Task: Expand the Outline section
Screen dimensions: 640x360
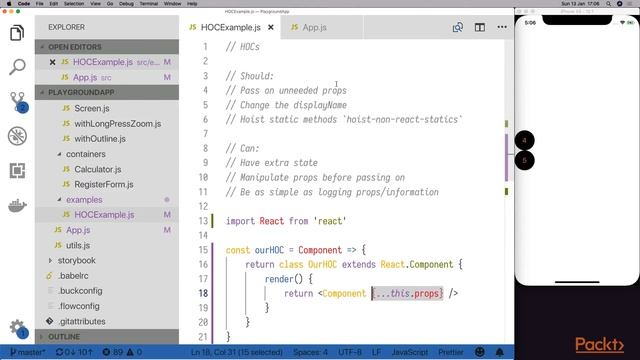Action: pyautogui.click(x=107, y=337)
